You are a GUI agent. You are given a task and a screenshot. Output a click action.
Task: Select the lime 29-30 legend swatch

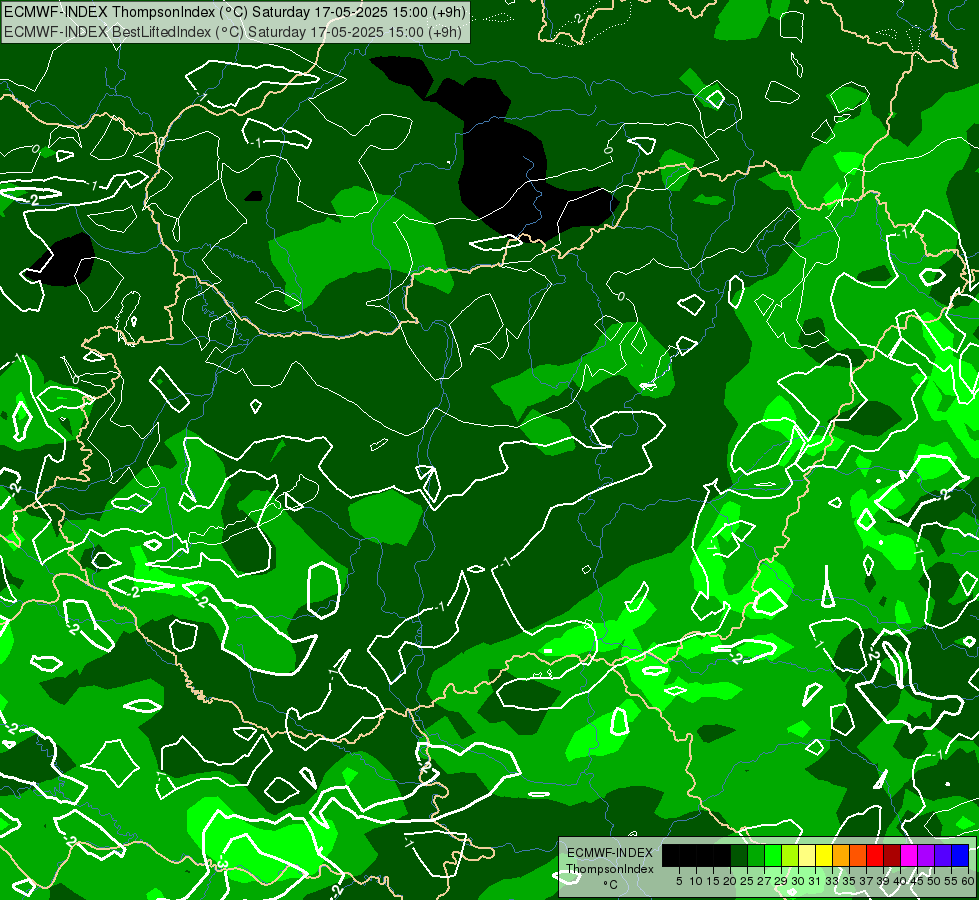pos(790,855)
